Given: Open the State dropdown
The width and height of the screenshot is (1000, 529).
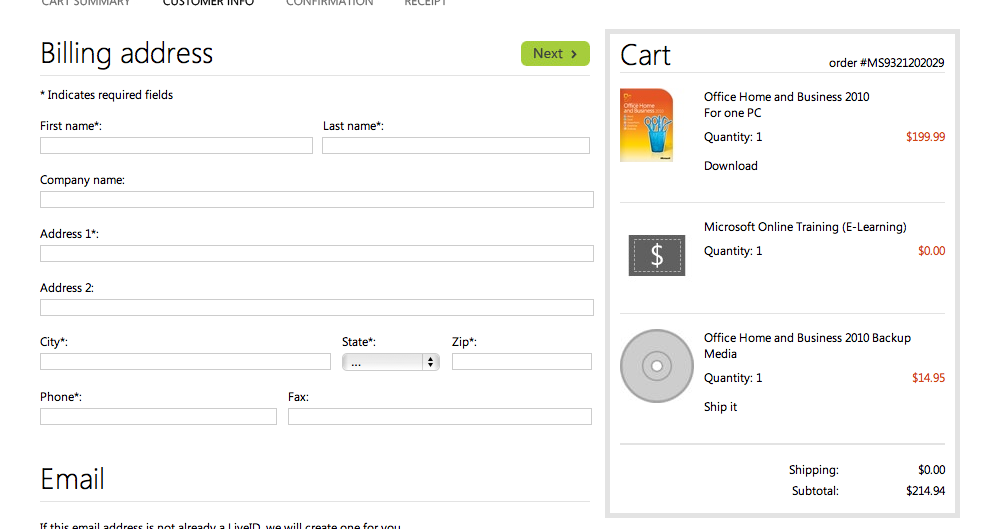Looking at the screenshot, I should tap(390, 362).
